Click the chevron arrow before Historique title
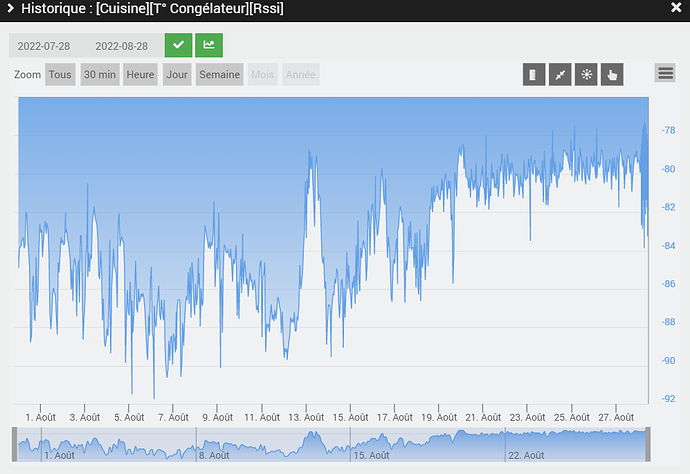The width and height of the screenshot is (690, 474). coord(11,8)
